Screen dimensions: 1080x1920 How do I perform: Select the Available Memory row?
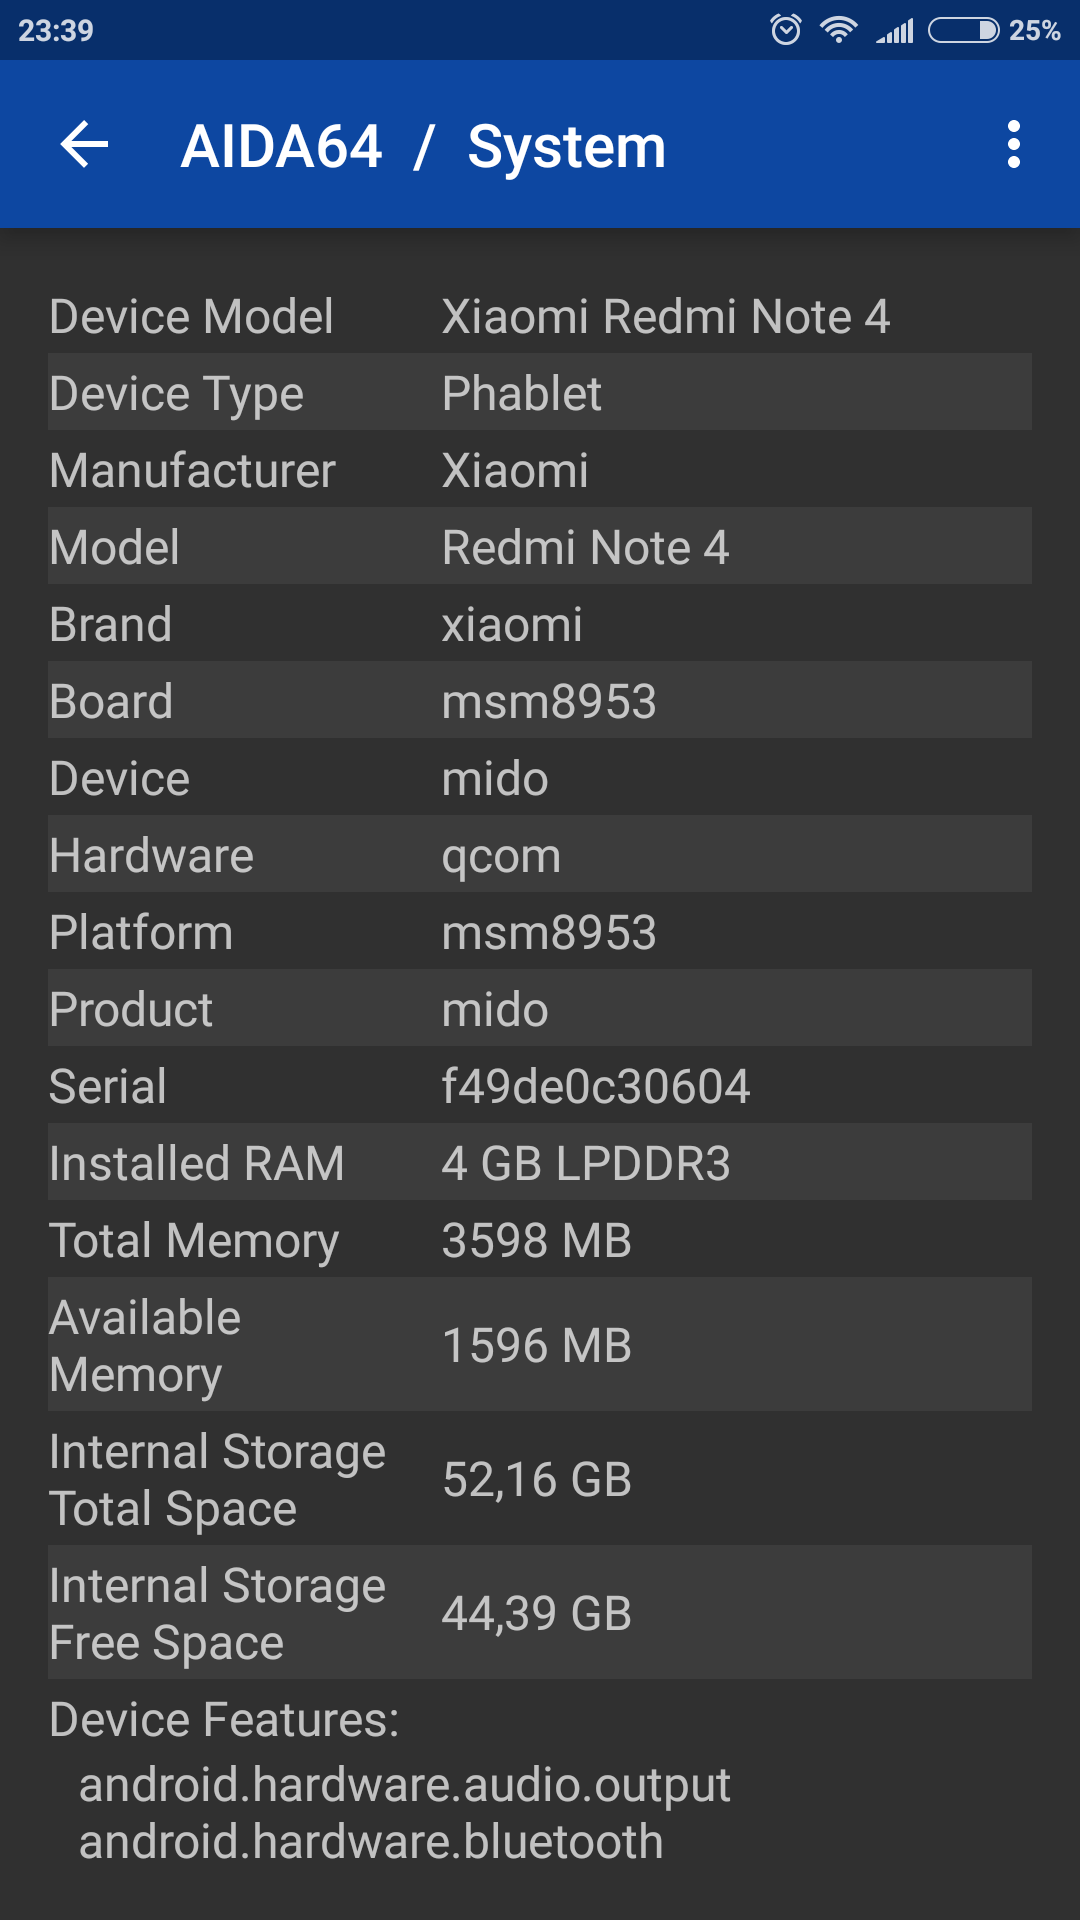click(x=540, y=1345)
